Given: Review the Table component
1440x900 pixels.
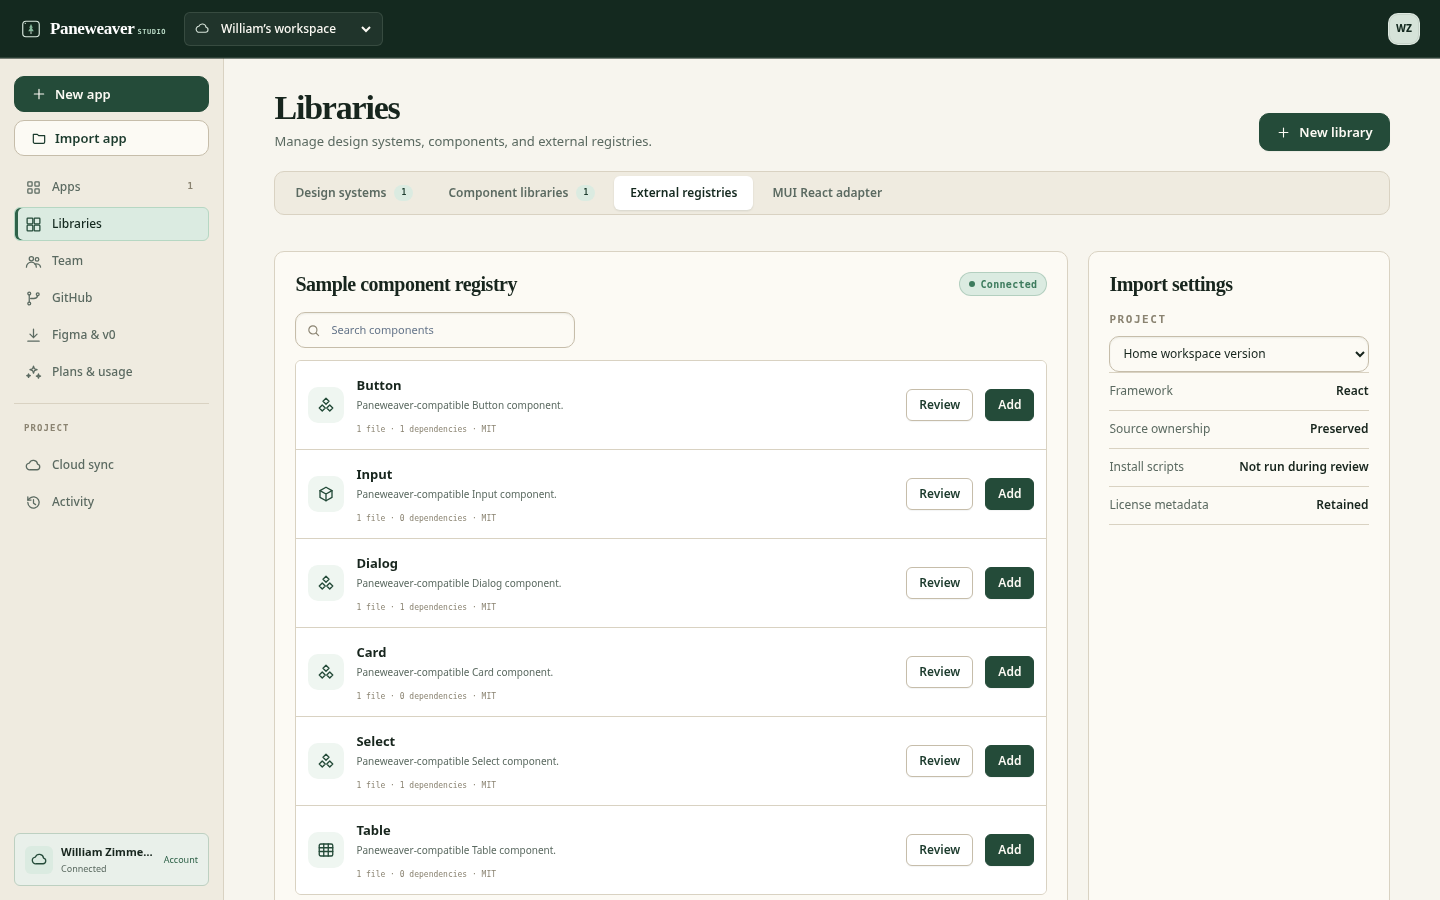Looking at the screenshot, I should (939, 850).
